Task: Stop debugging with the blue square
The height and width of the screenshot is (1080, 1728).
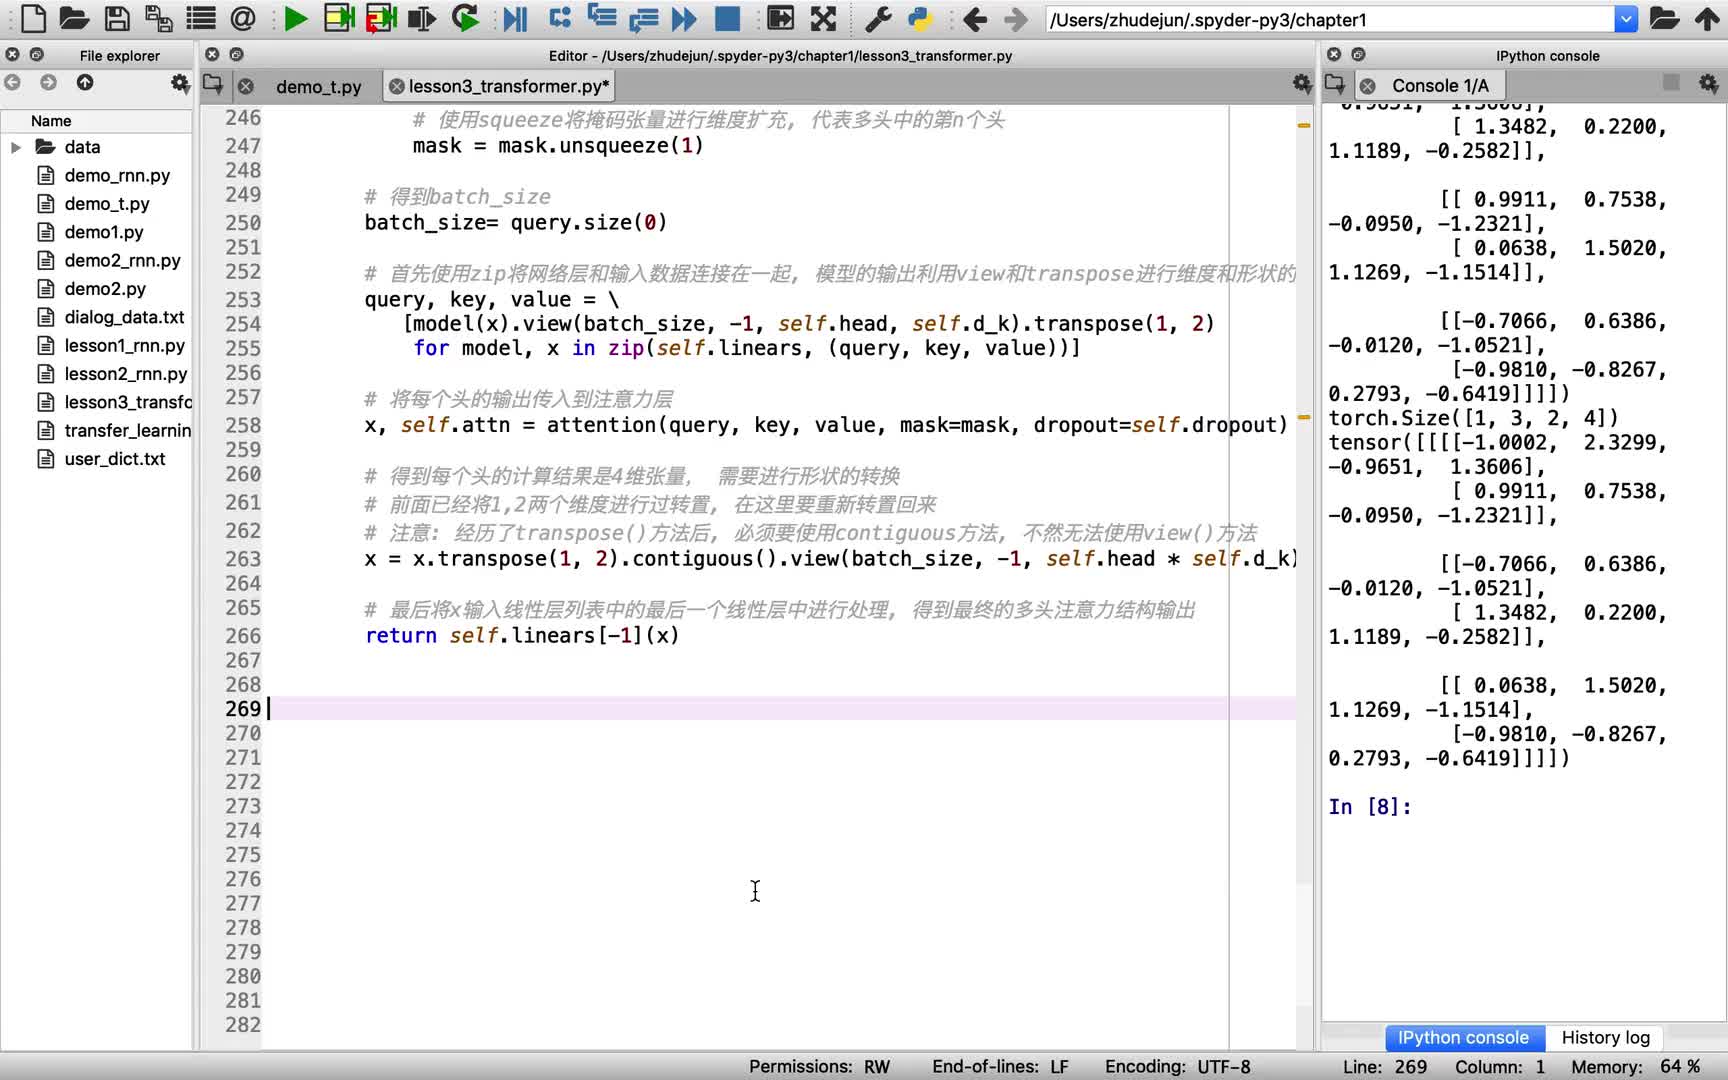Action: [727, 18]
